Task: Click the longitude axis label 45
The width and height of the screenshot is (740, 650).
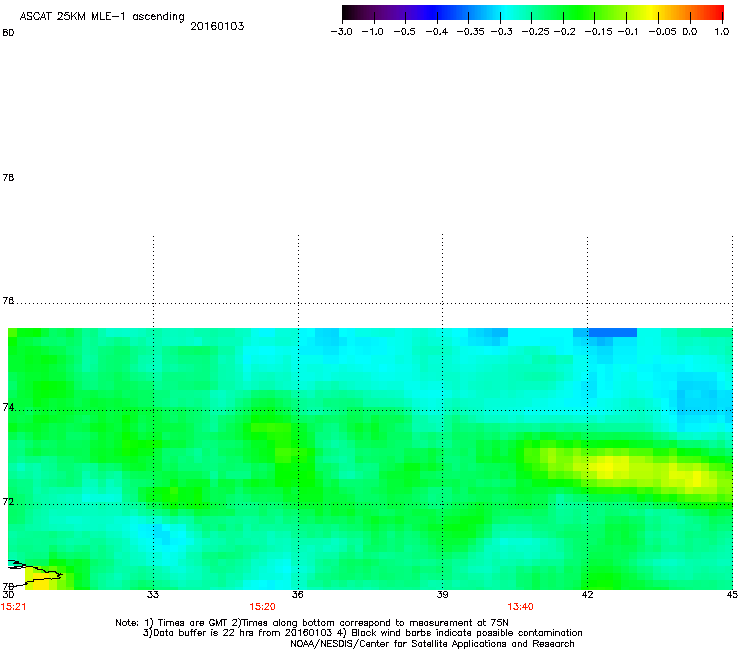Action: 732,595
